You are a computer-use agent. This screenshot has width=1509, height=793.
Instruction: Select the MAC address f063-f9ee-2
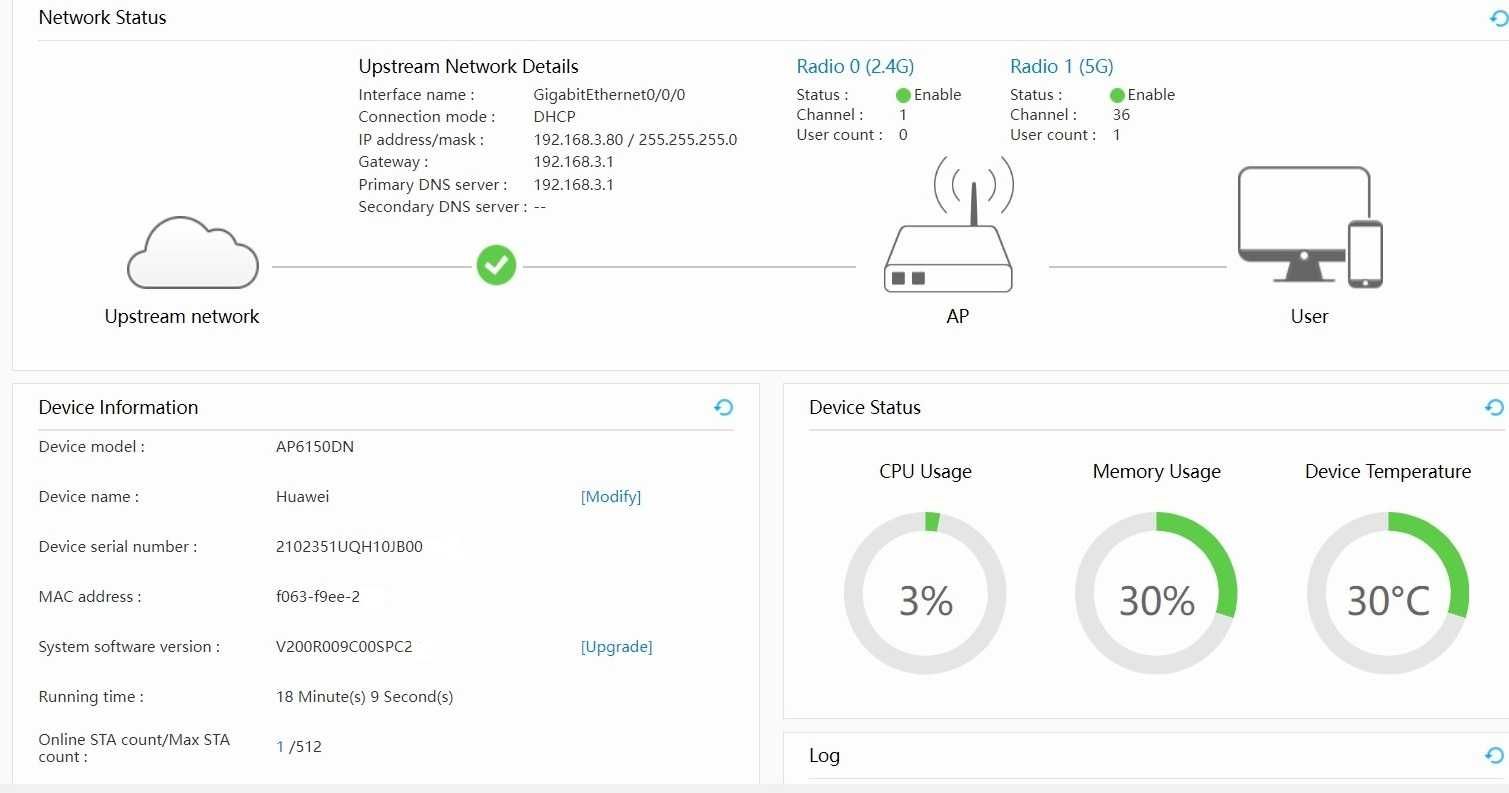[x=318, y=596]
